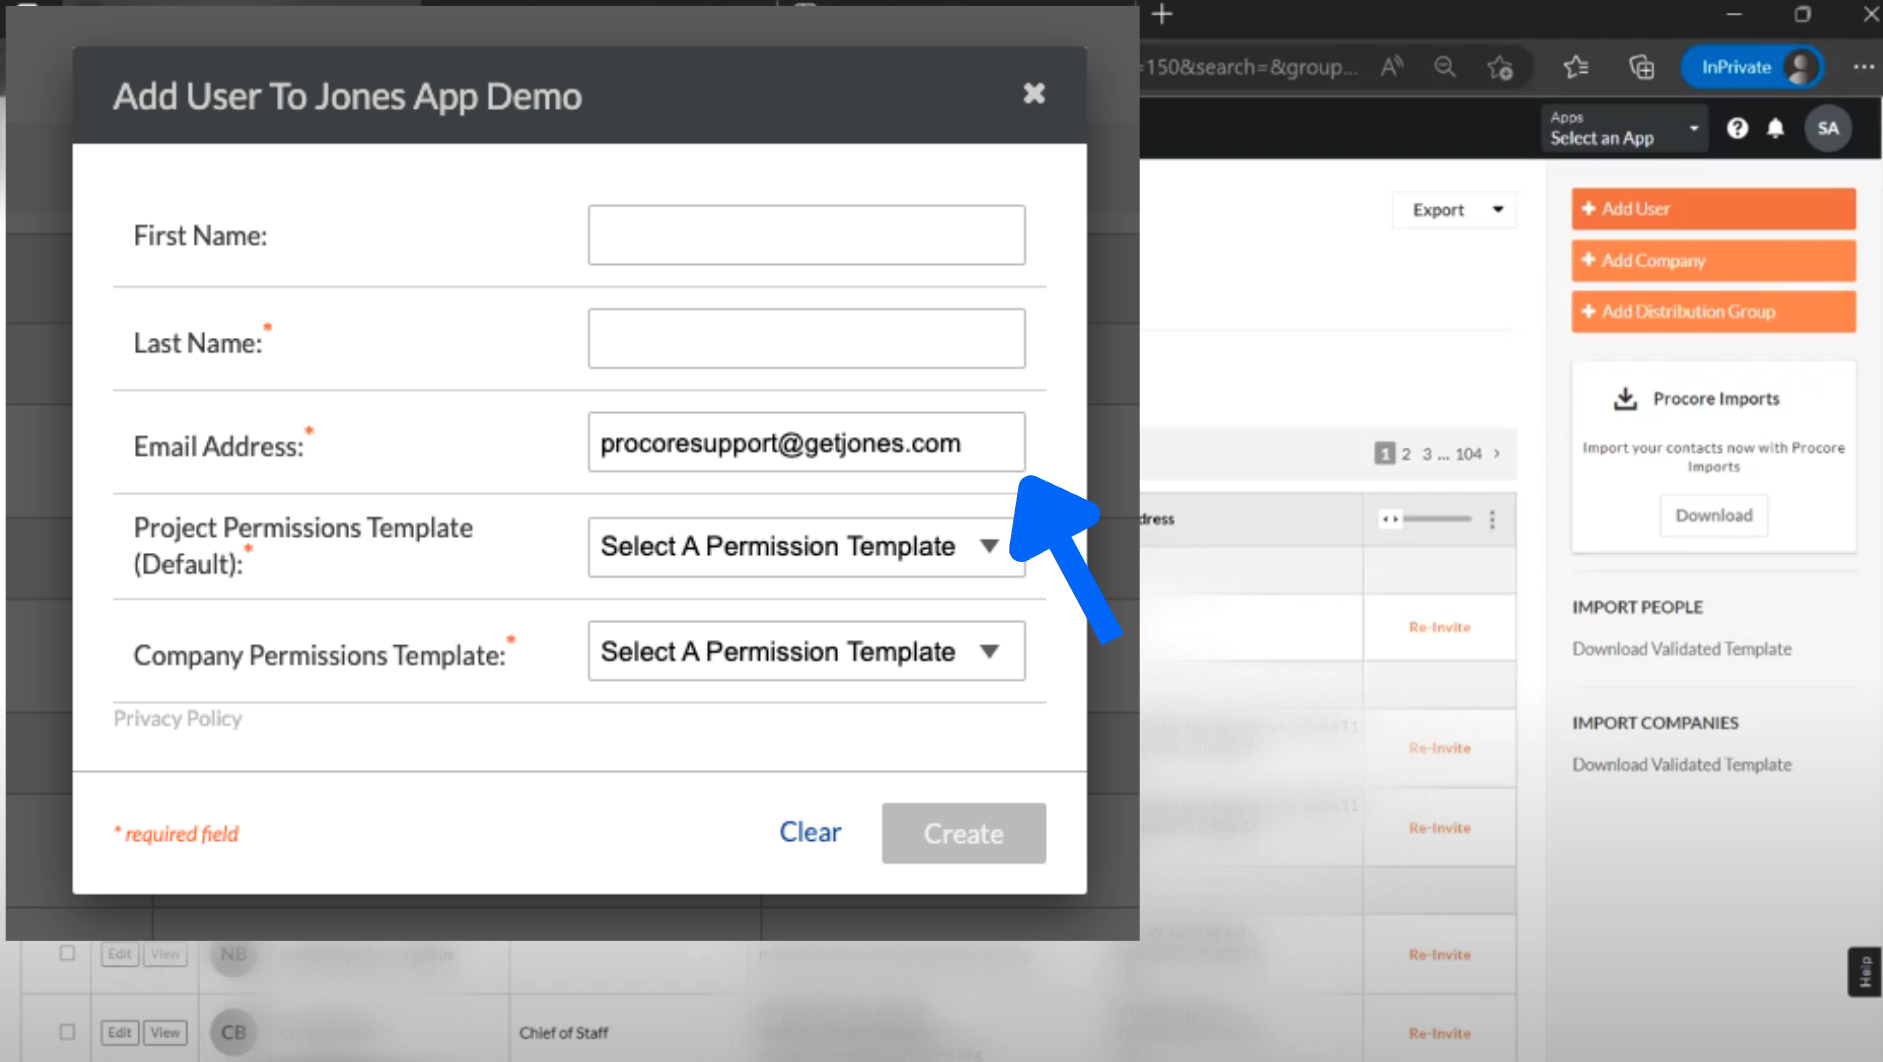1883x1062 pixels.
Task: Click the CB avatar in the user list
Action: pyautogui.click(x=233, y=1032)
